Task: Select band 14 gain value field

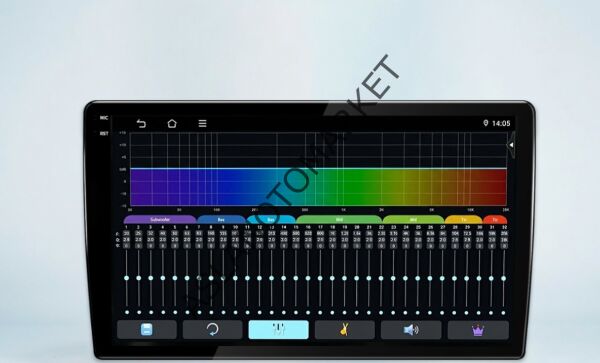Action: tap(284, 246)
